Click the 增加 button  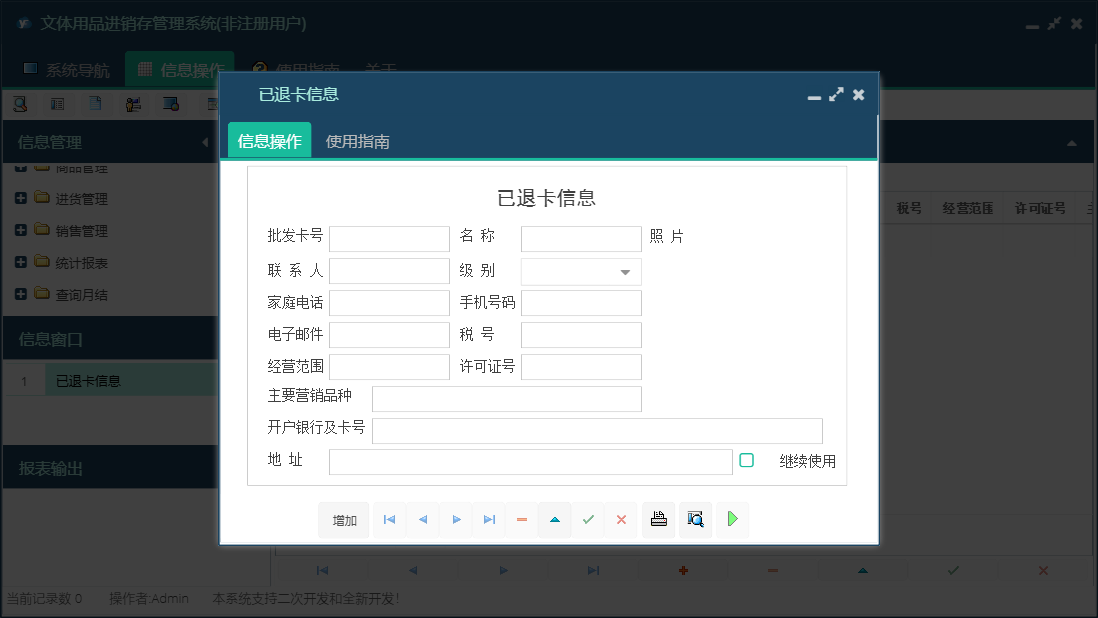[343, 519]
